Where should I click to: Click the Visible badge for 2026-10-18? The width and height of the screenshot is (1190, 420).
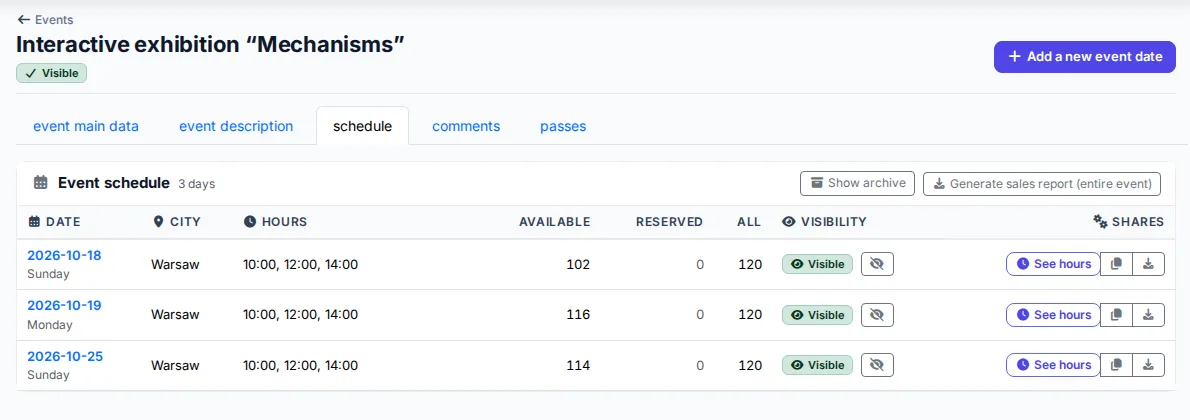click(817, 264)
